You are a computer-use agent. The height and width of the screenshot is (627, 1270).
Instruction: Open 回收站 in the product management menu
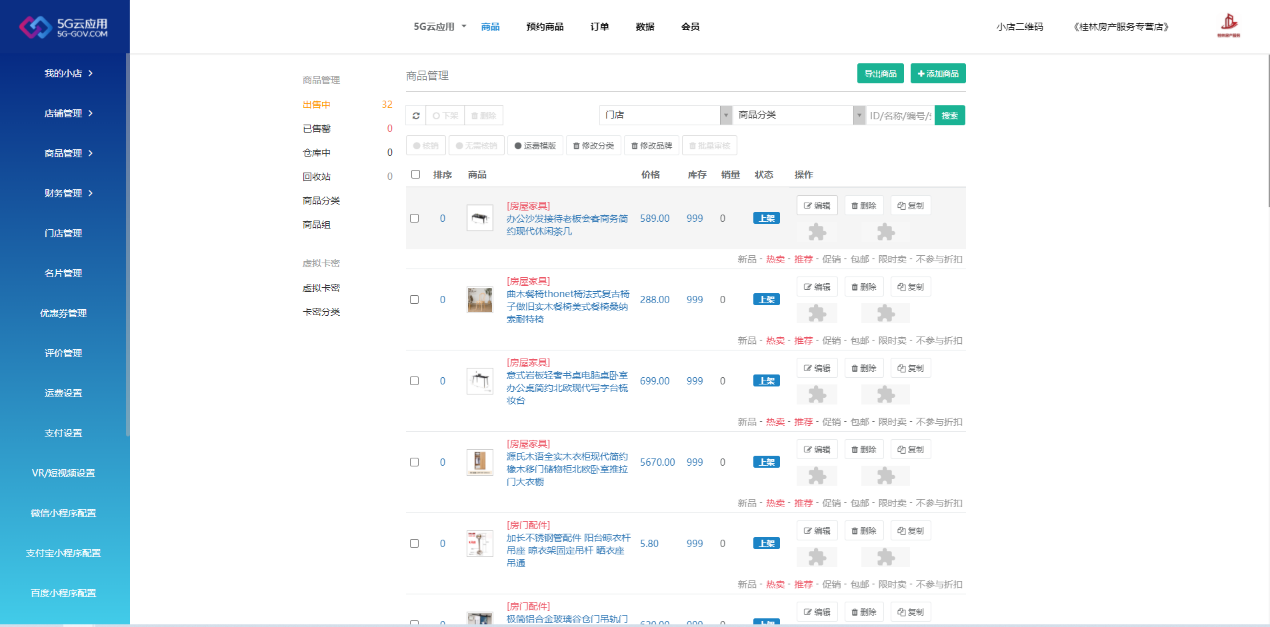316,177
